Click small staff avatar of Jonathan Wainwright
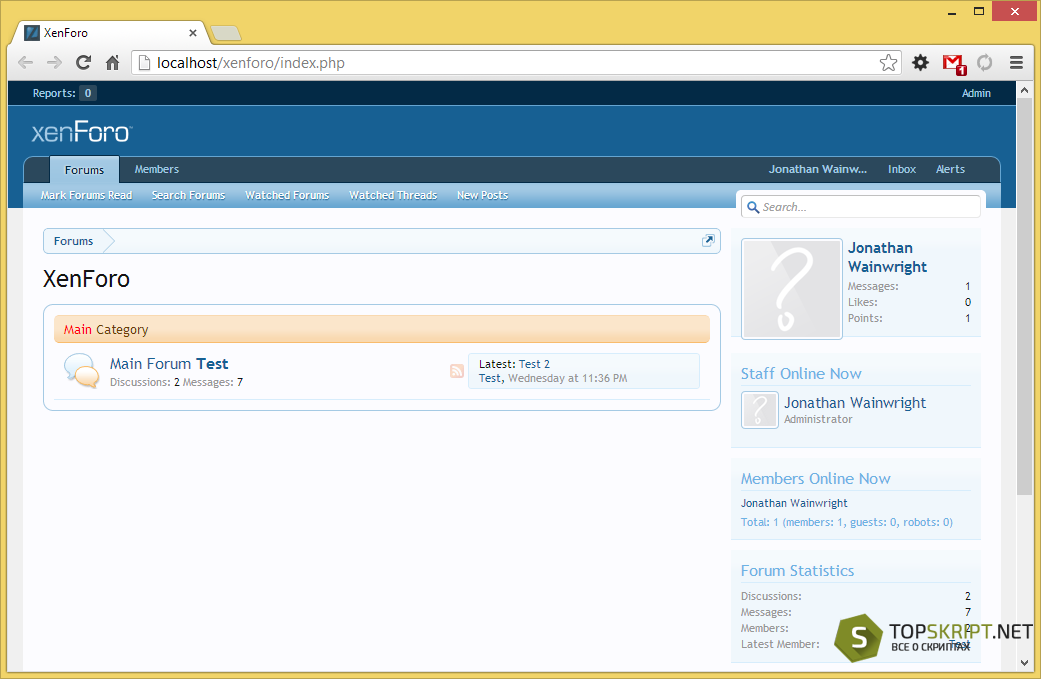The image size is (1041, 679). [x=760, y=410]
